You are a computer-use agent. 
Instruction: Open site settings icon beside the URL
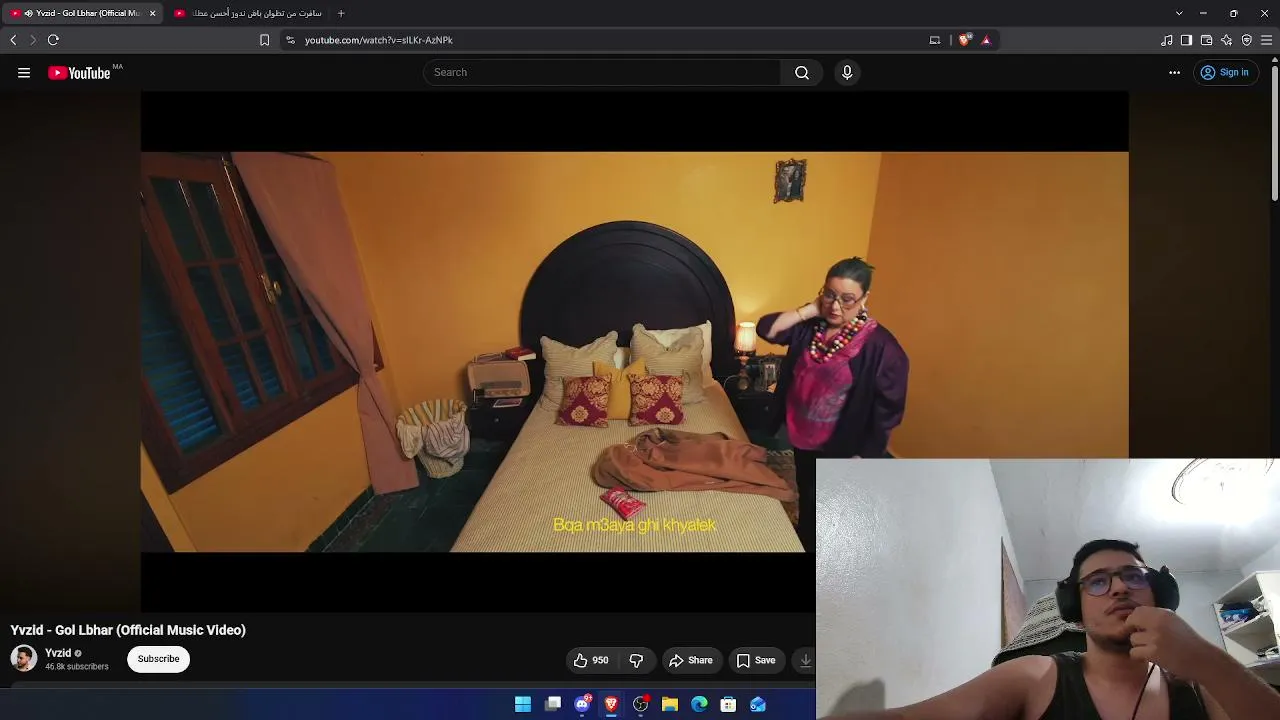pos(290,40)
